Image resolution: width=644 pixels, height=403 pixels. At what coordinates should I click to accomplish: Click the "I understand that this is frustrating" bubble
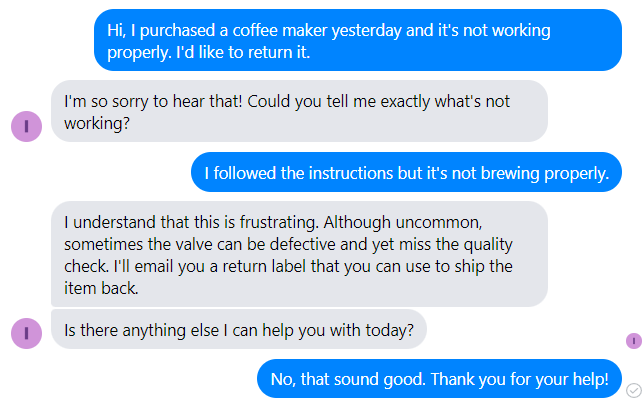[298, 254]
